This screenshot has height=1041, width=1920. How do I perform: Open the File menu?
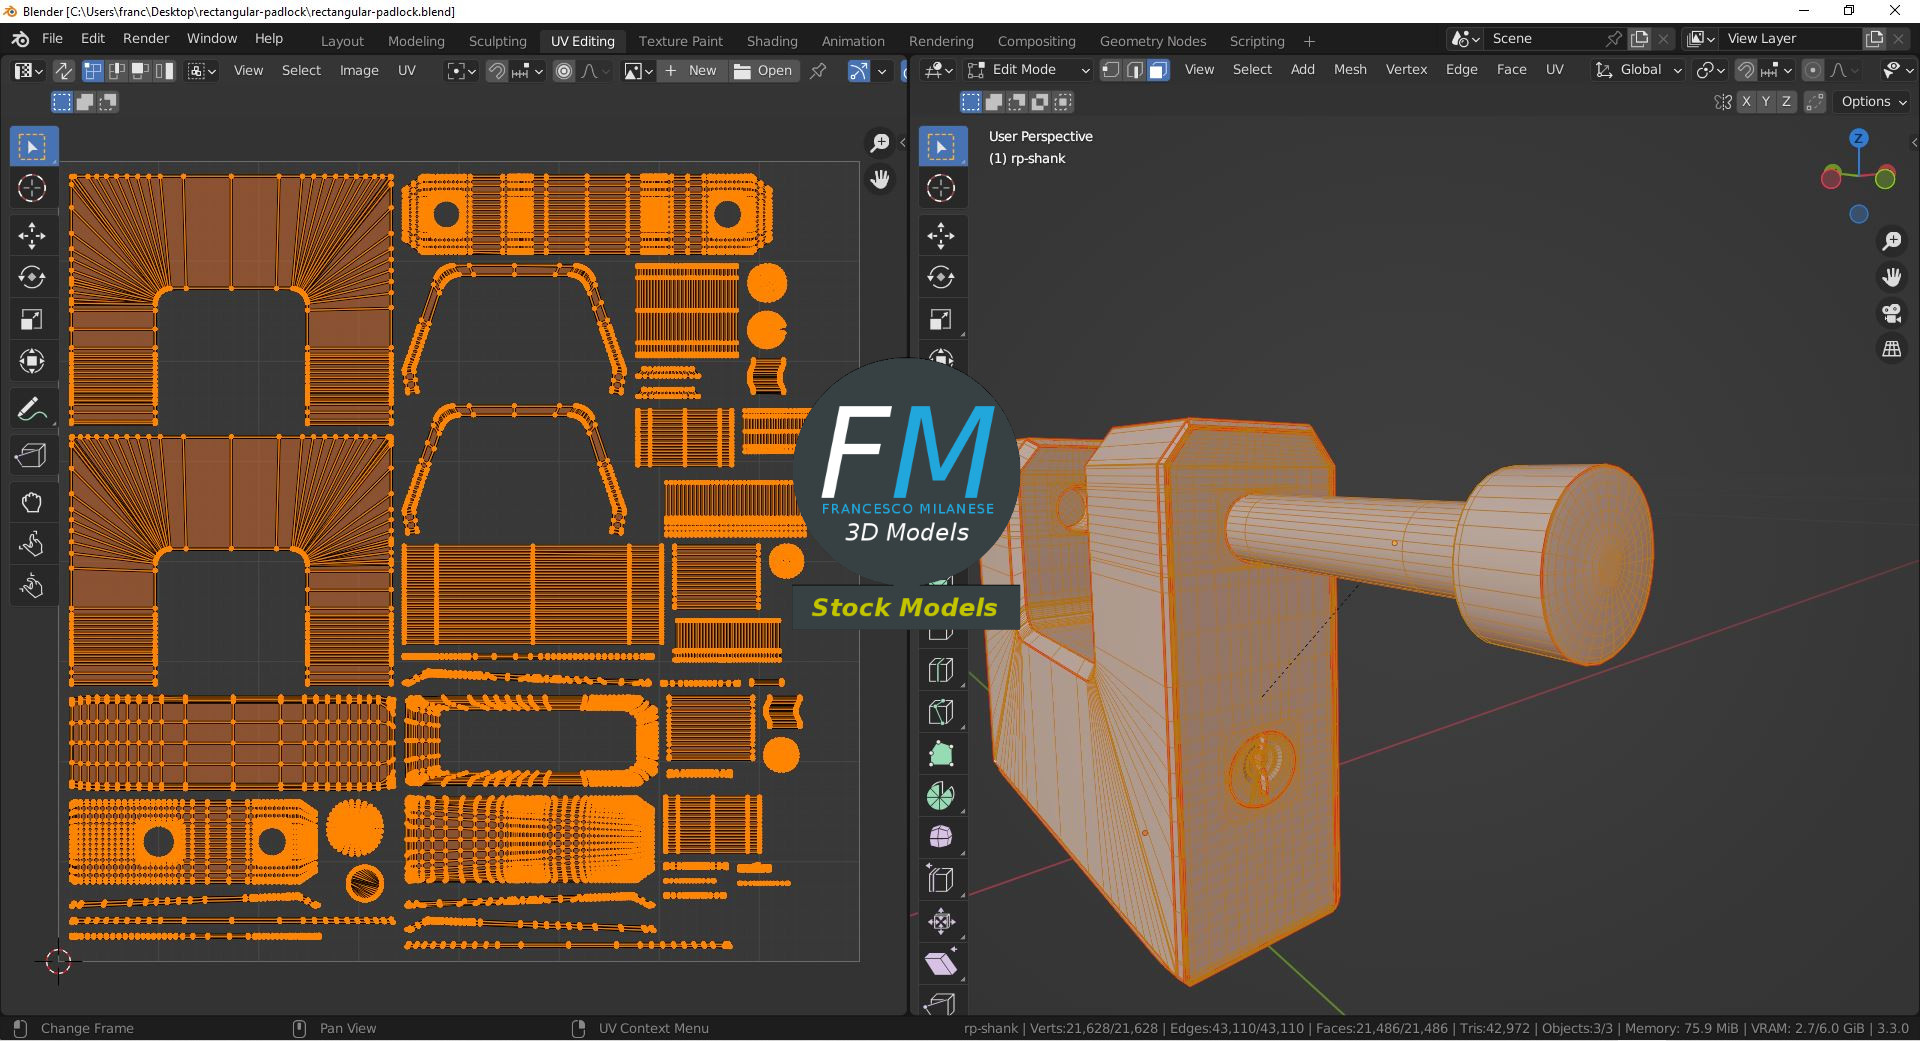click(52, 38)
